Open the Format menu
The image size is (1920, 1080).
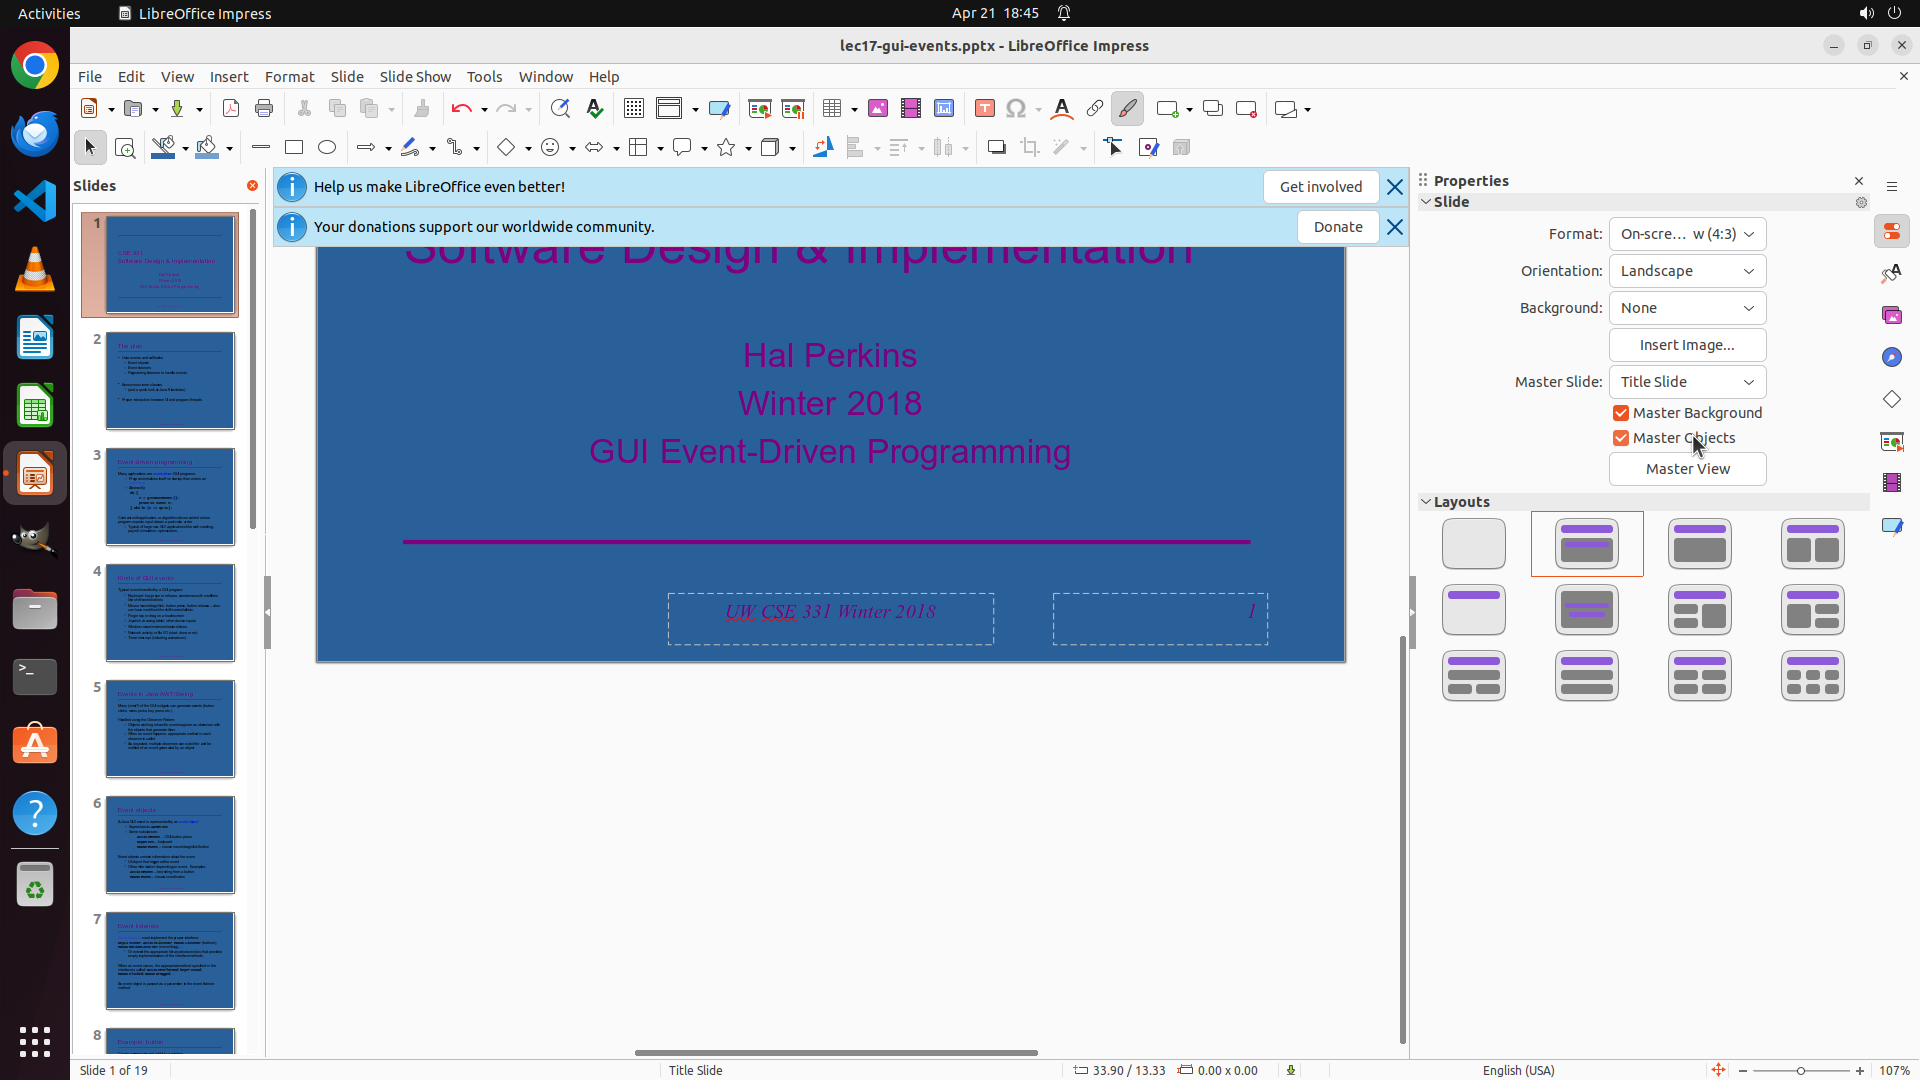click(x=289, y=77)
